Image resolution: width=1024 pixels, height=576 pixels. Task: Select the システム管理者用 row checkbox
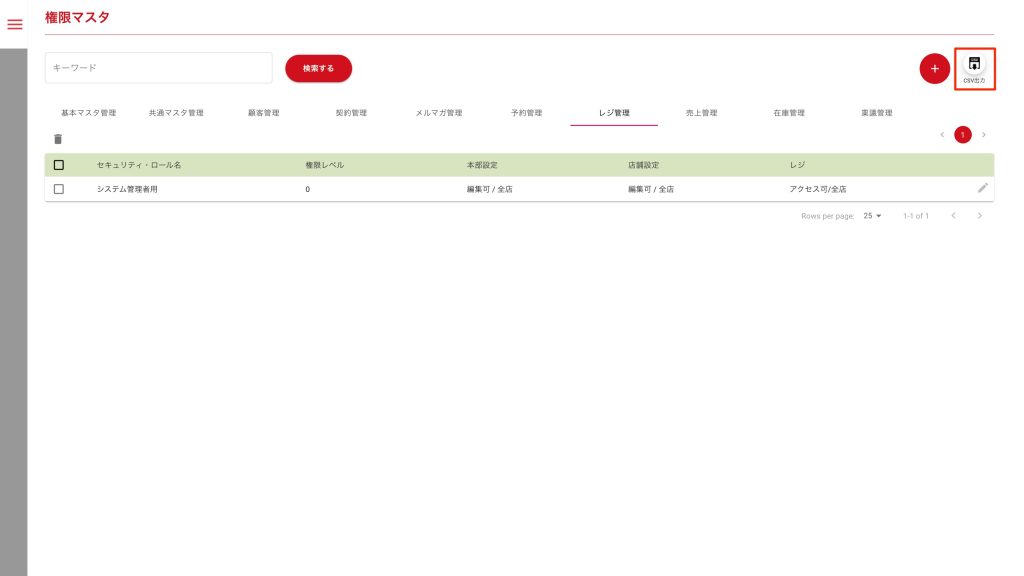[59, 189]
